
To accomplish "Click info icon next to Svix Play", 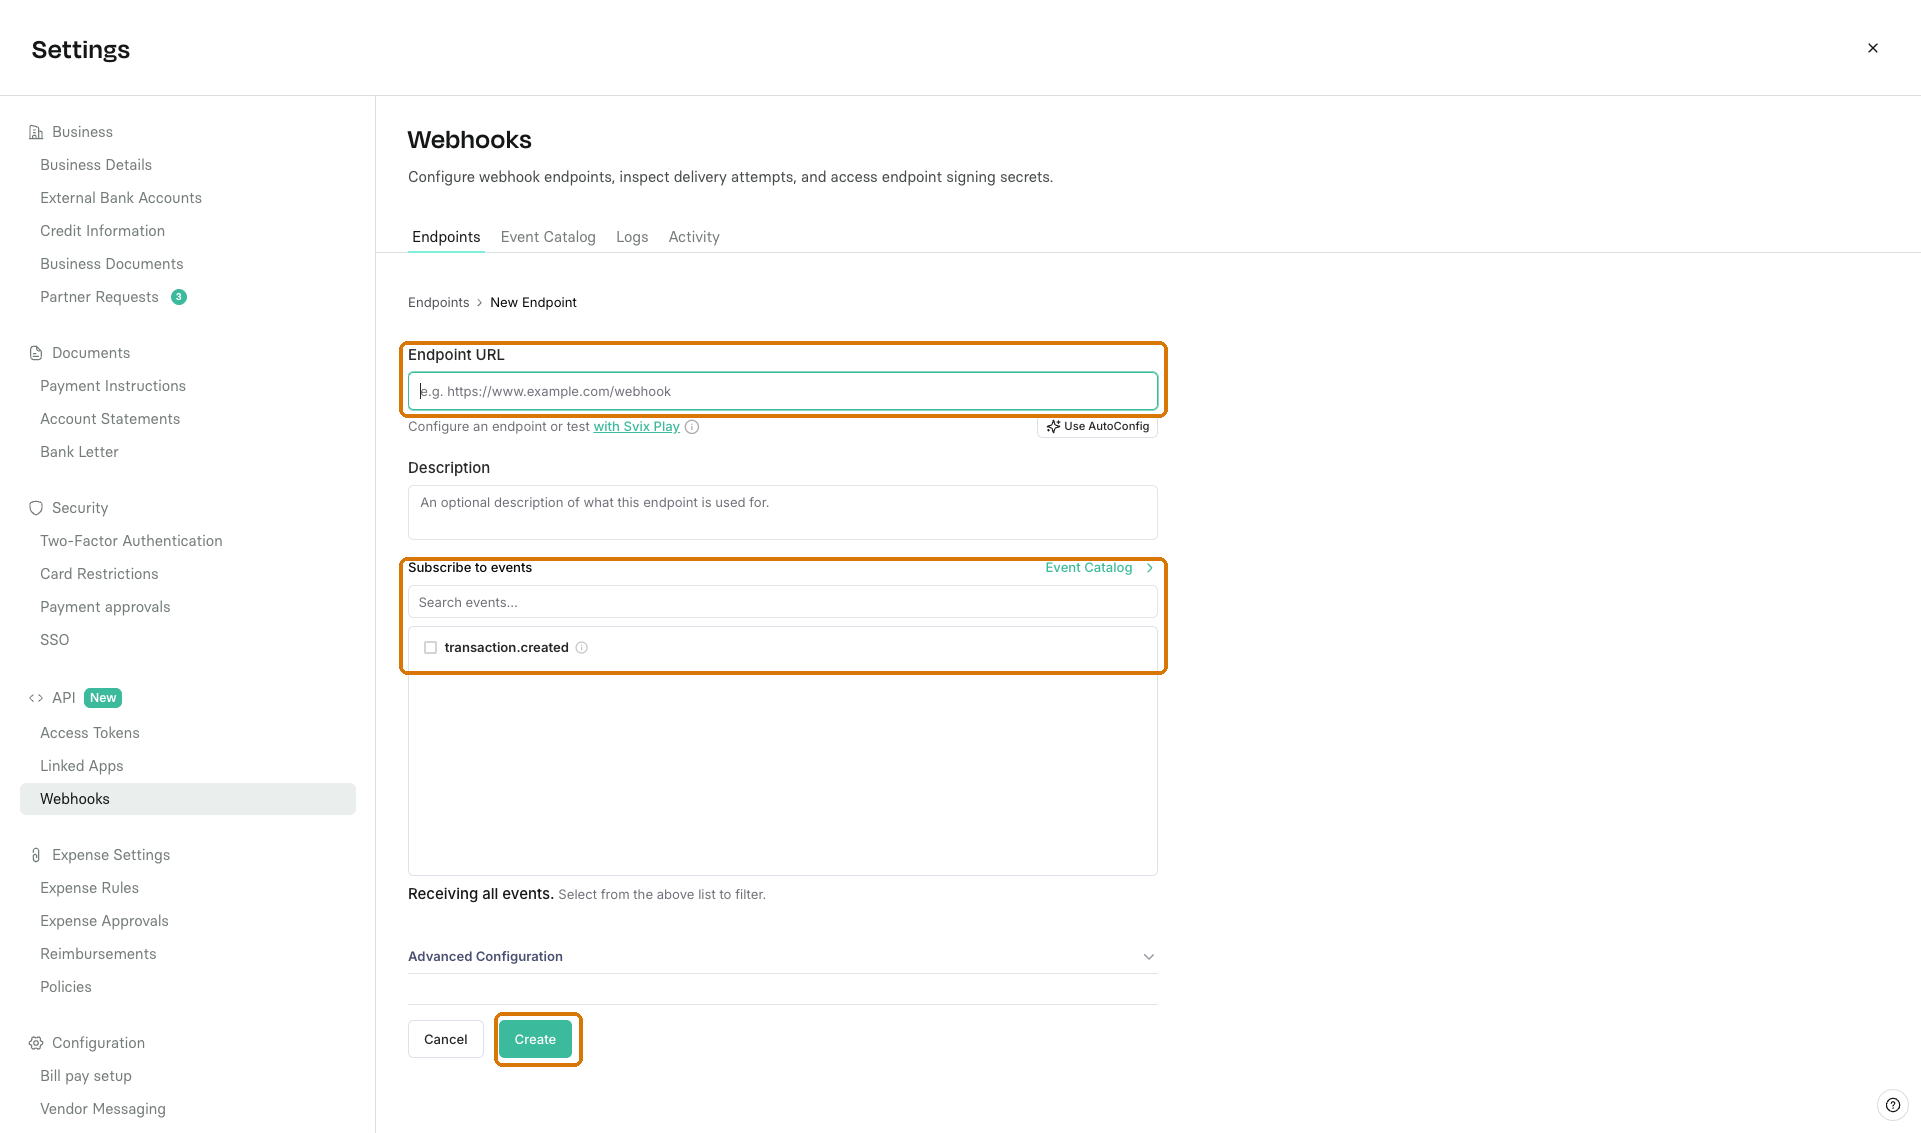I will pos(692,427).
